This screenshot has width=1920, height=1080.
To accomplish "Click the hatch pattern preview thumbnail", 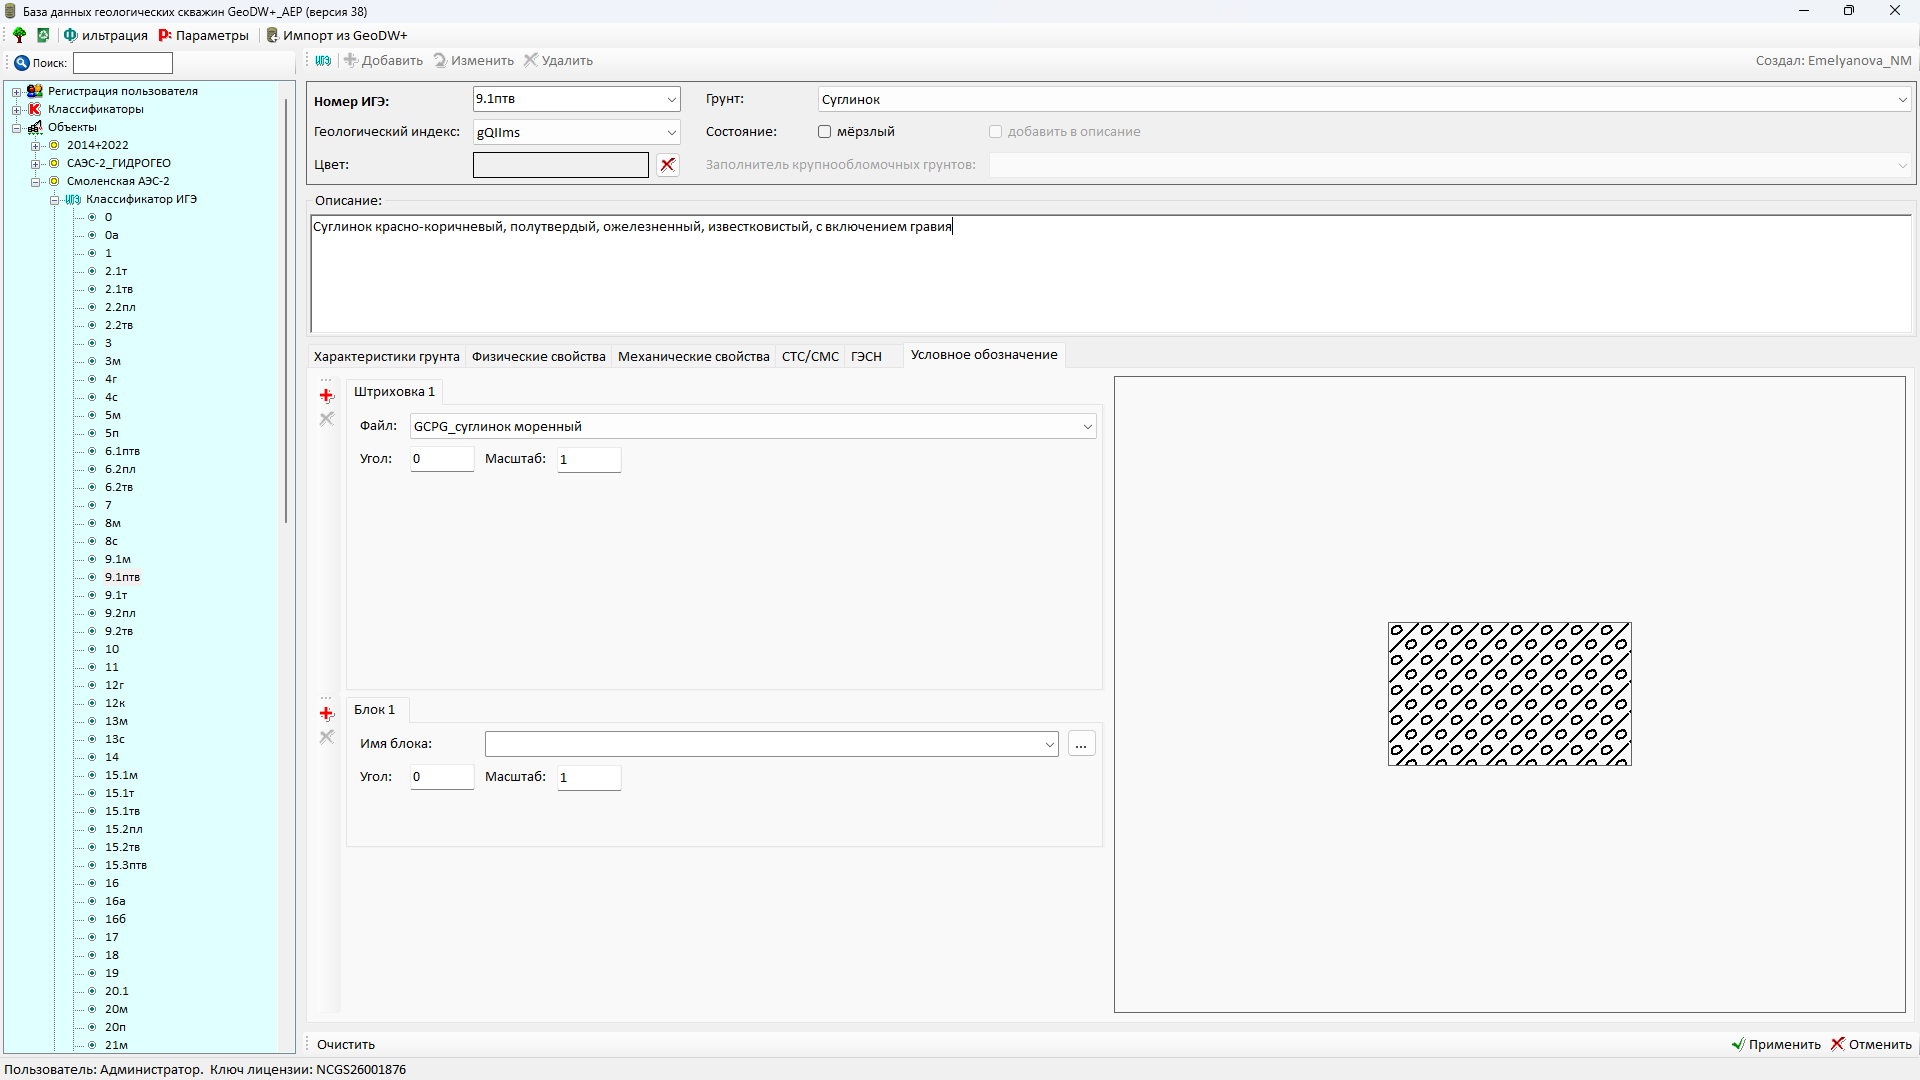I will coord(1509,694).
